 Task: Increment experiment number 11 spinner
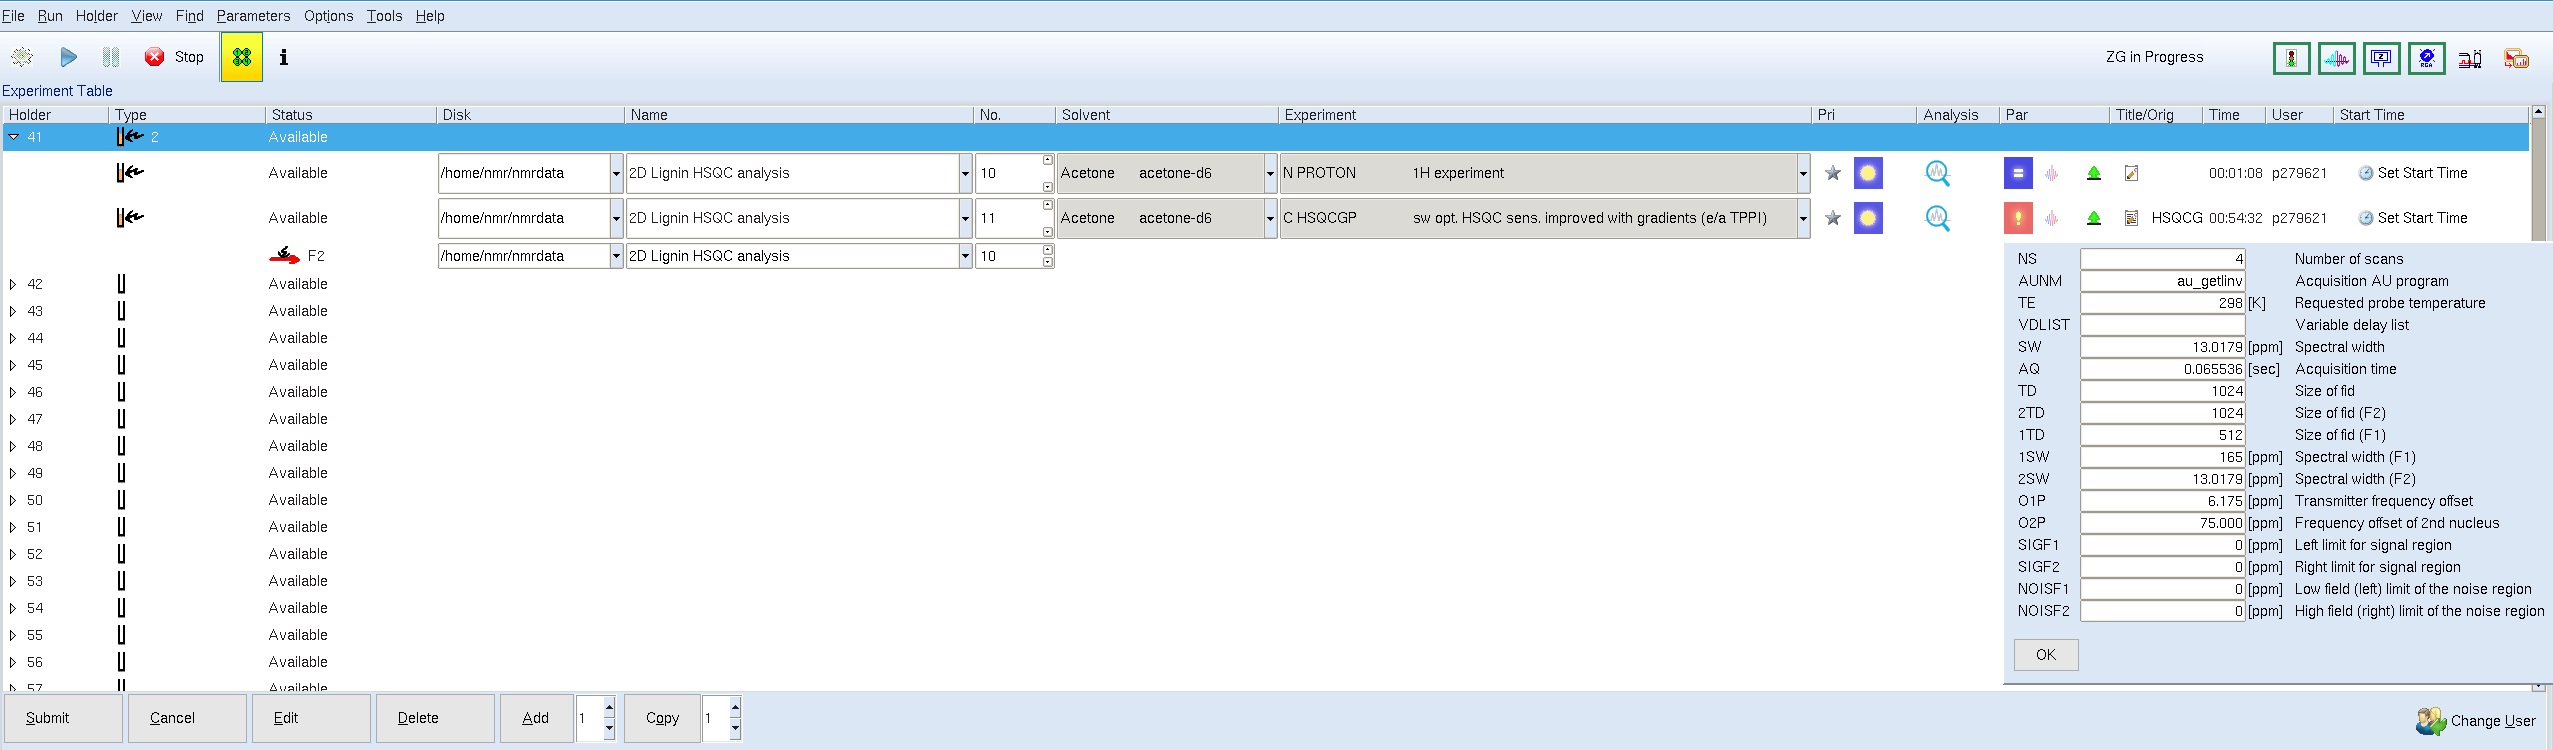pyautogui.click(x=1047, y=206)
